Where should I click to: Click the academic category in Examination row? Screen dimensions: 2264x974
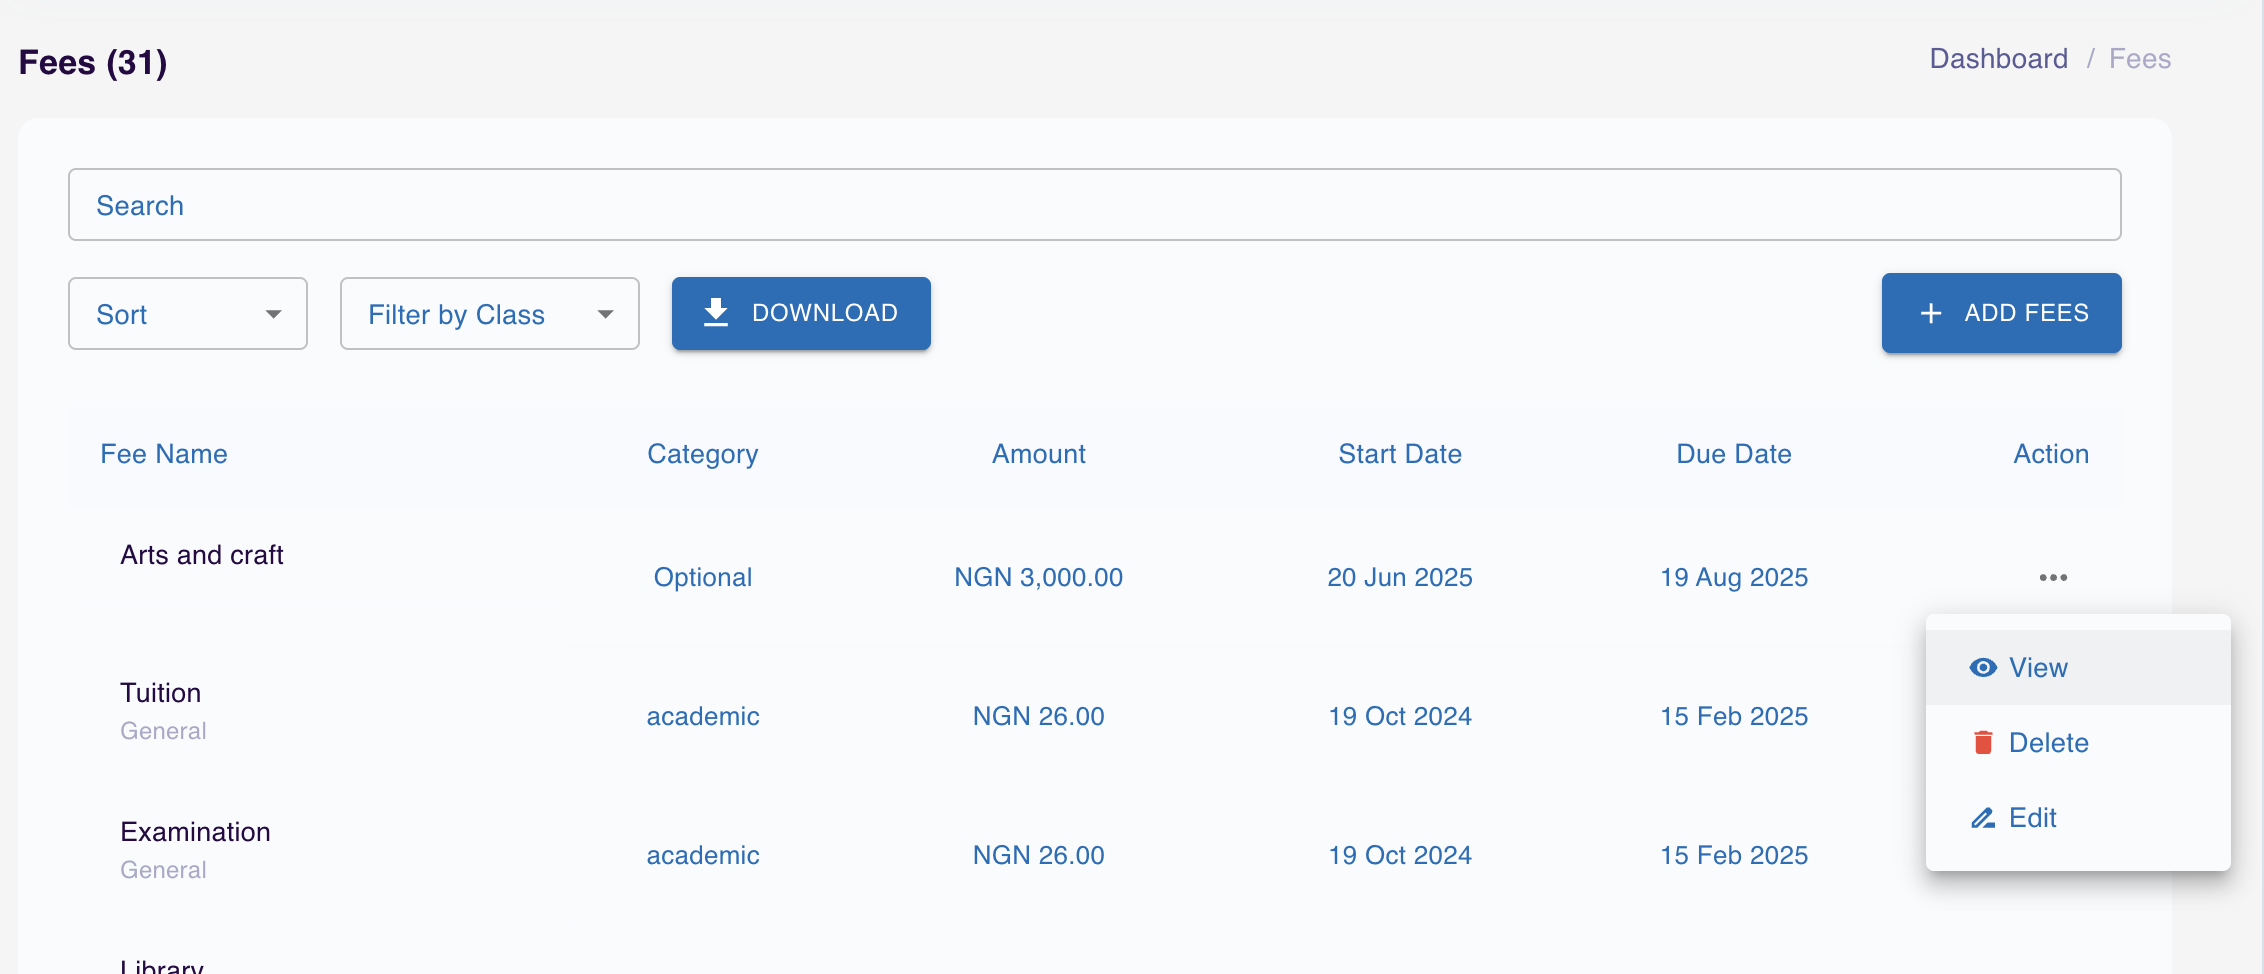click(x=702, y=856)
